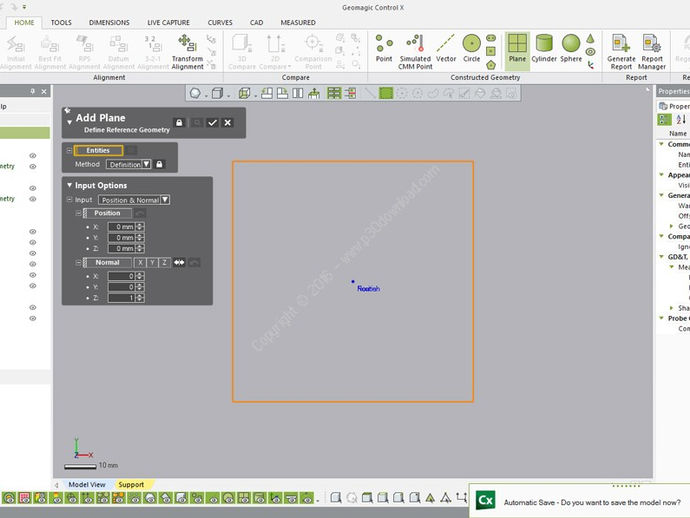Toggle the bottom eye visibility icon

tap(33, 318)
